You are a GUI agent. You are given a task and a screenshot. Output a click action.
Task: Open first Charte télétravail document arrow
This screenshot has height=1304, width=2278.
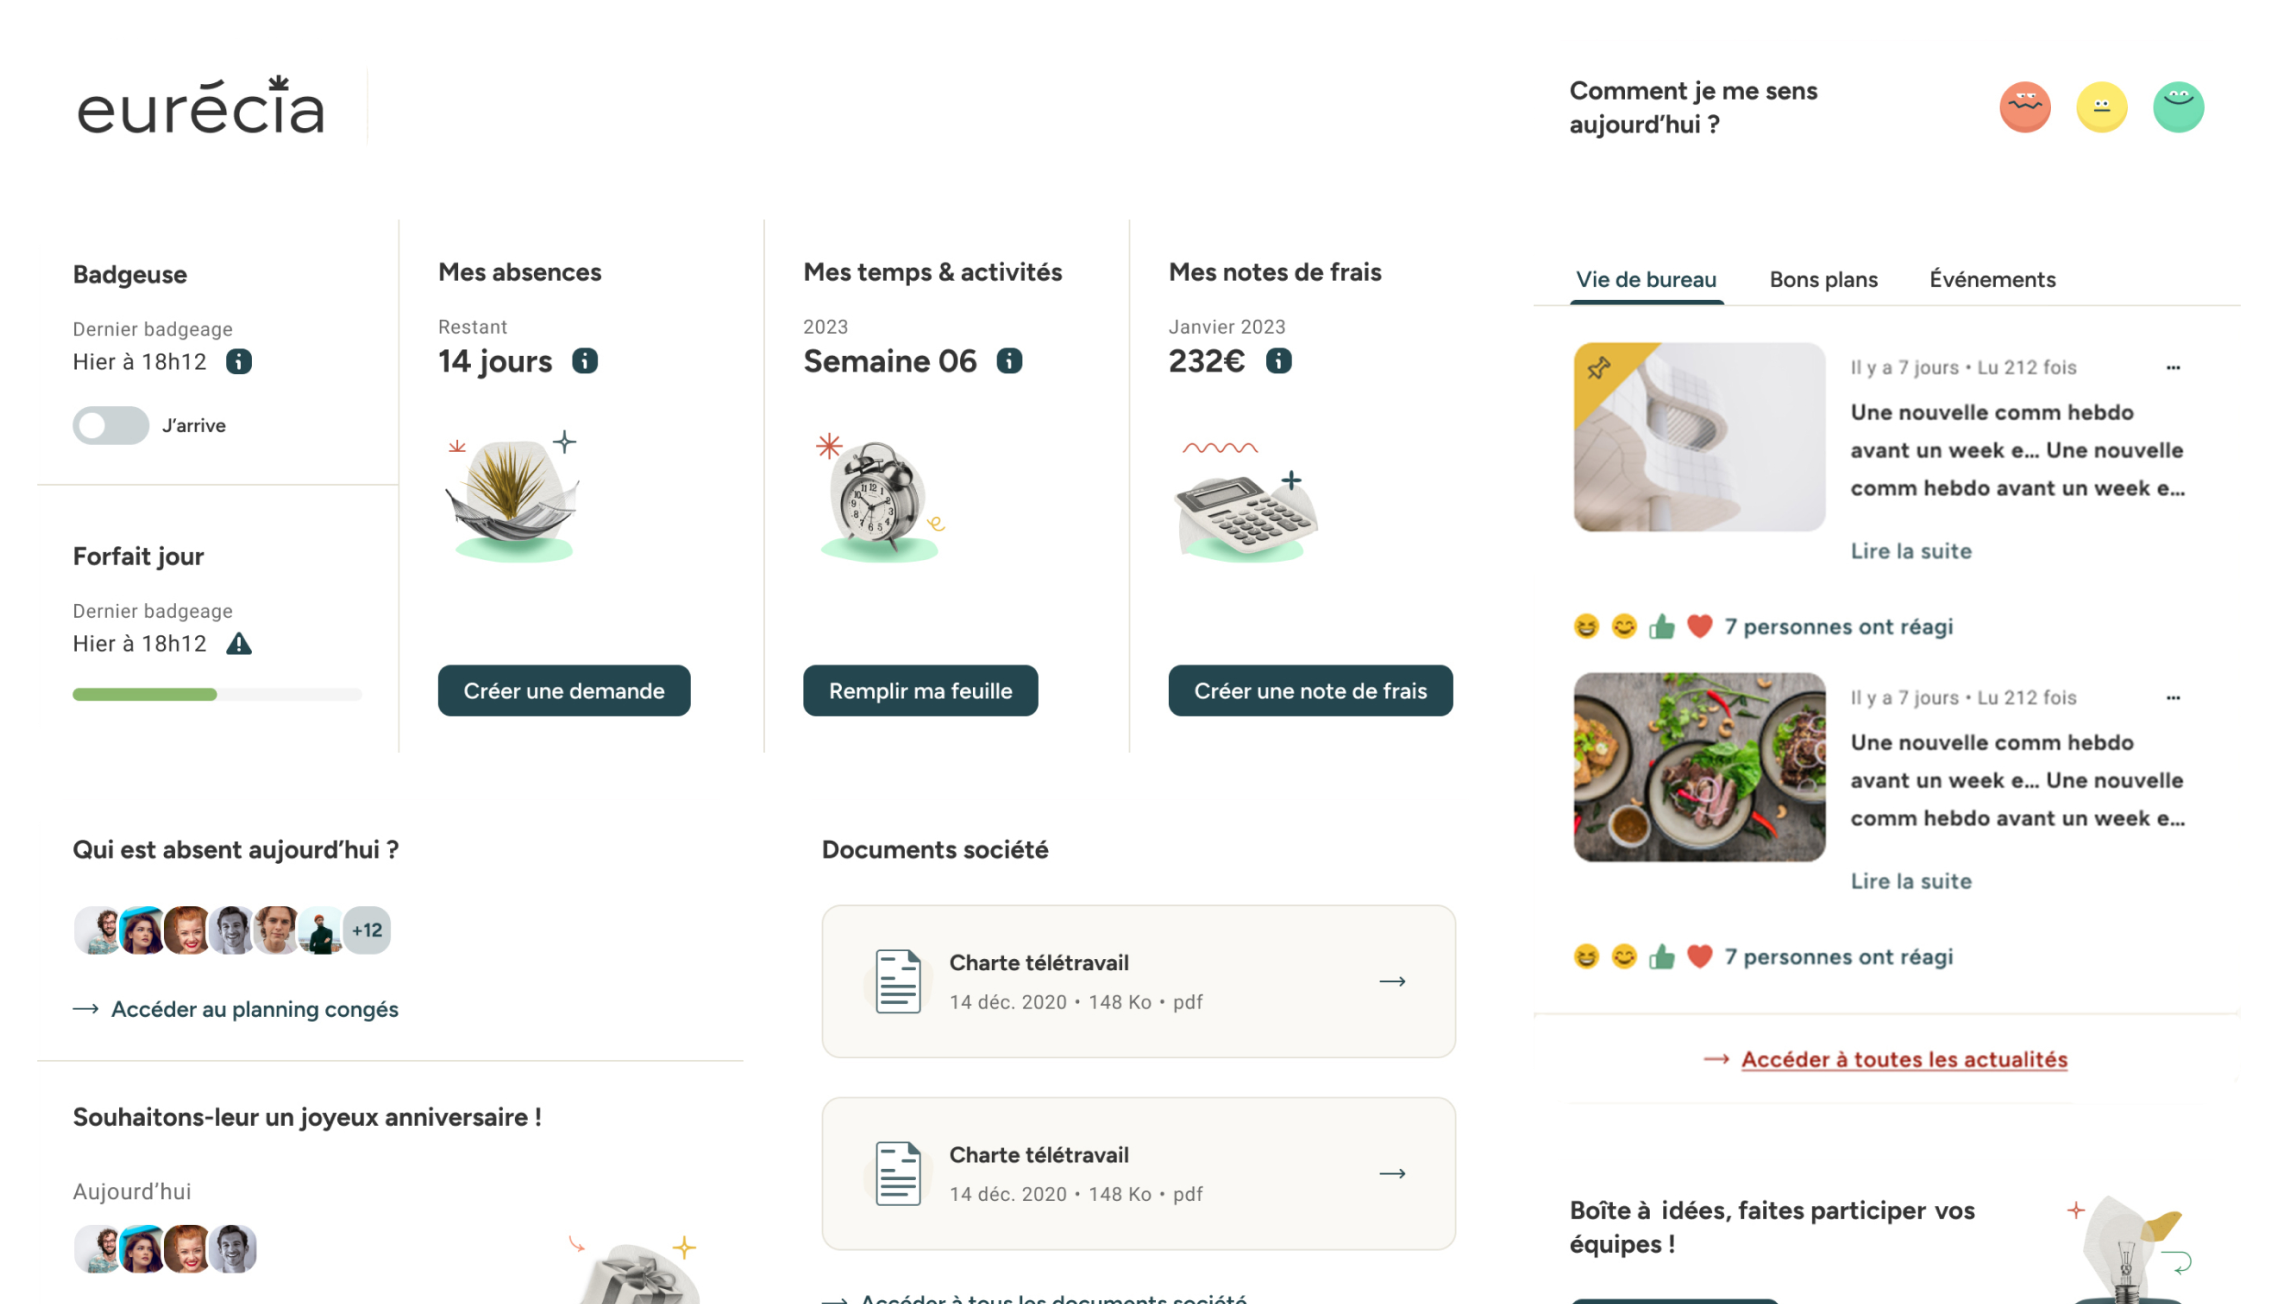click(x=1392, y=982)
